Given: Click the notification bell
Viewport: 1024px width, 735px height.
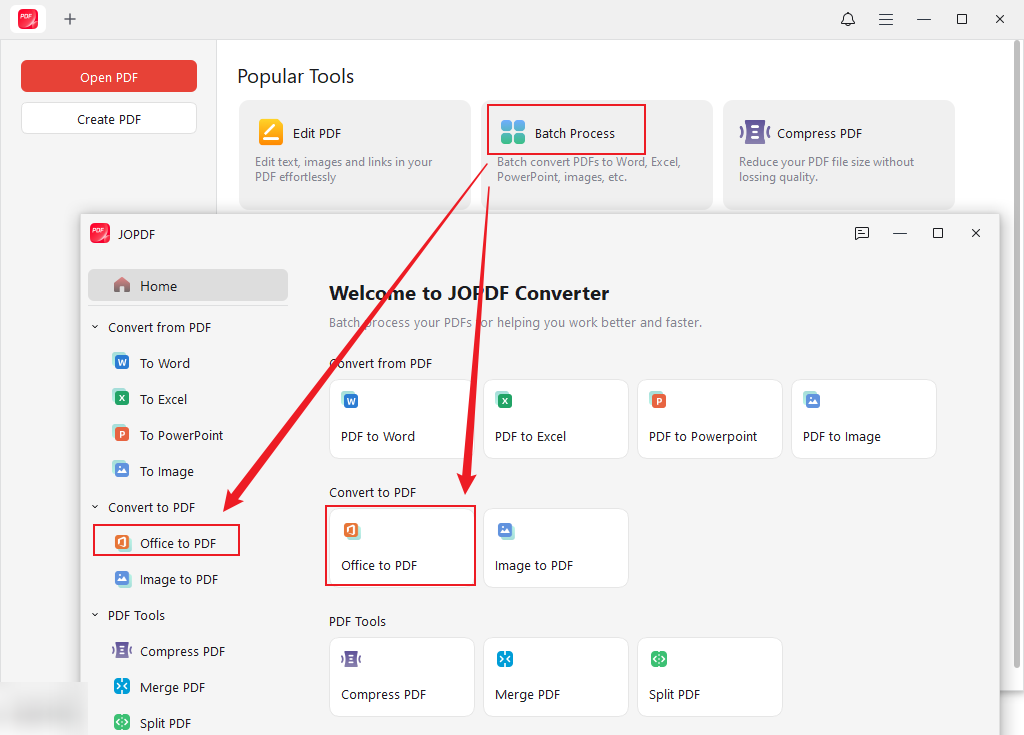Looking at the screenshot, I should (x=847, y=19).
